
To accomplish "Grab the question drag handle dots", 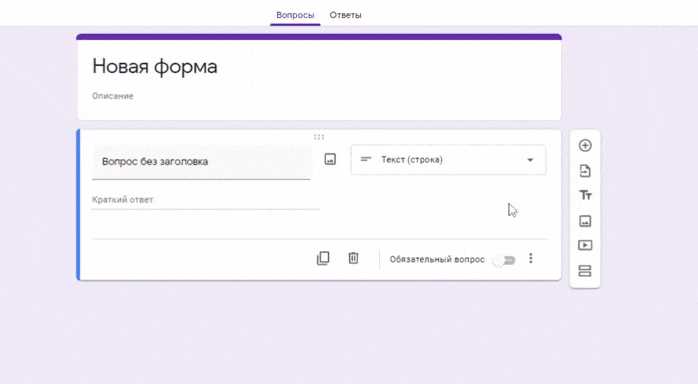I will (x=319, y=137).
